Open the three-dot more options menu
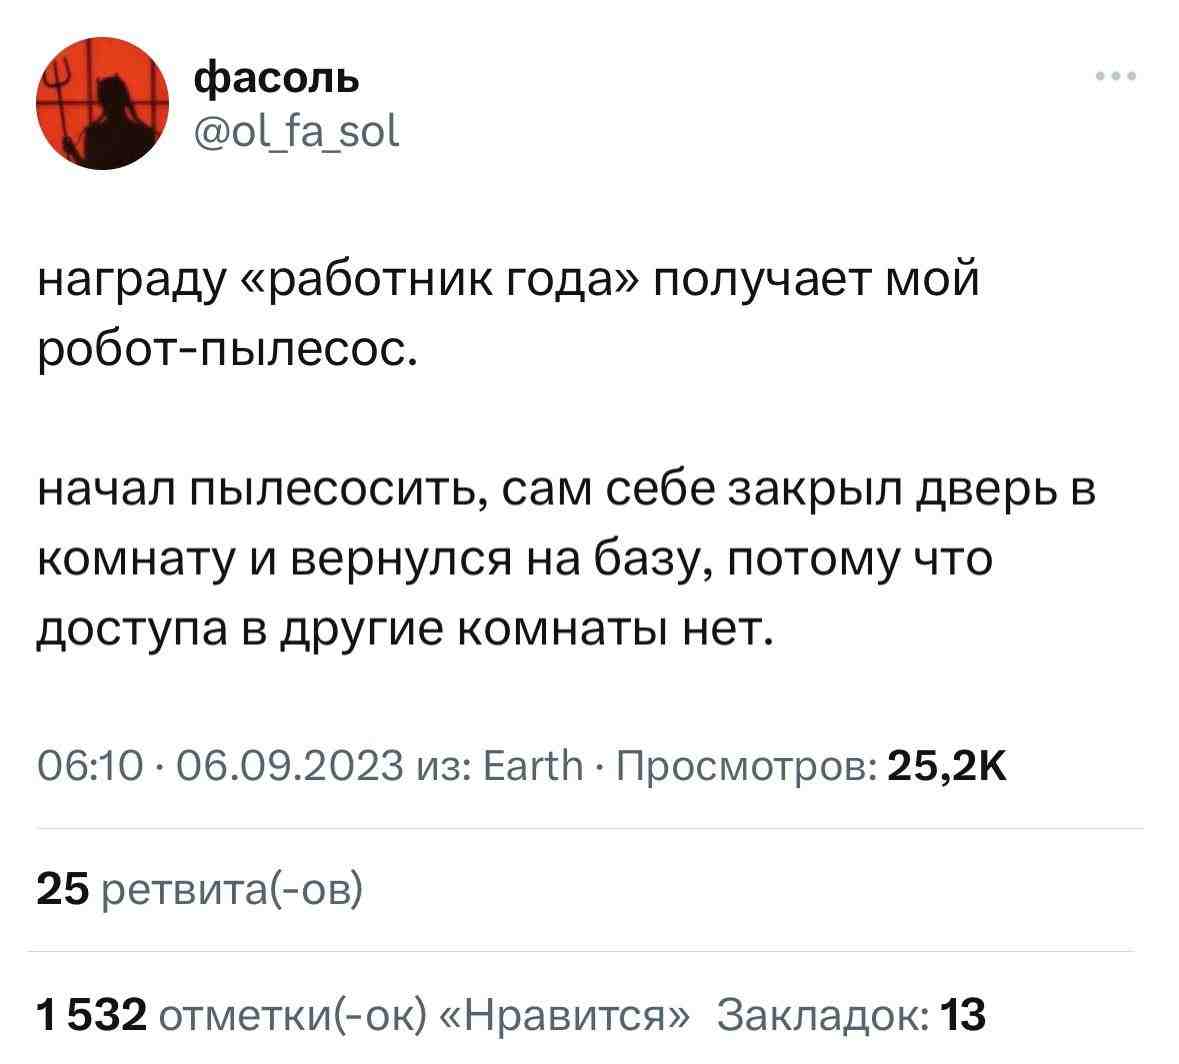 [1116, 76]
